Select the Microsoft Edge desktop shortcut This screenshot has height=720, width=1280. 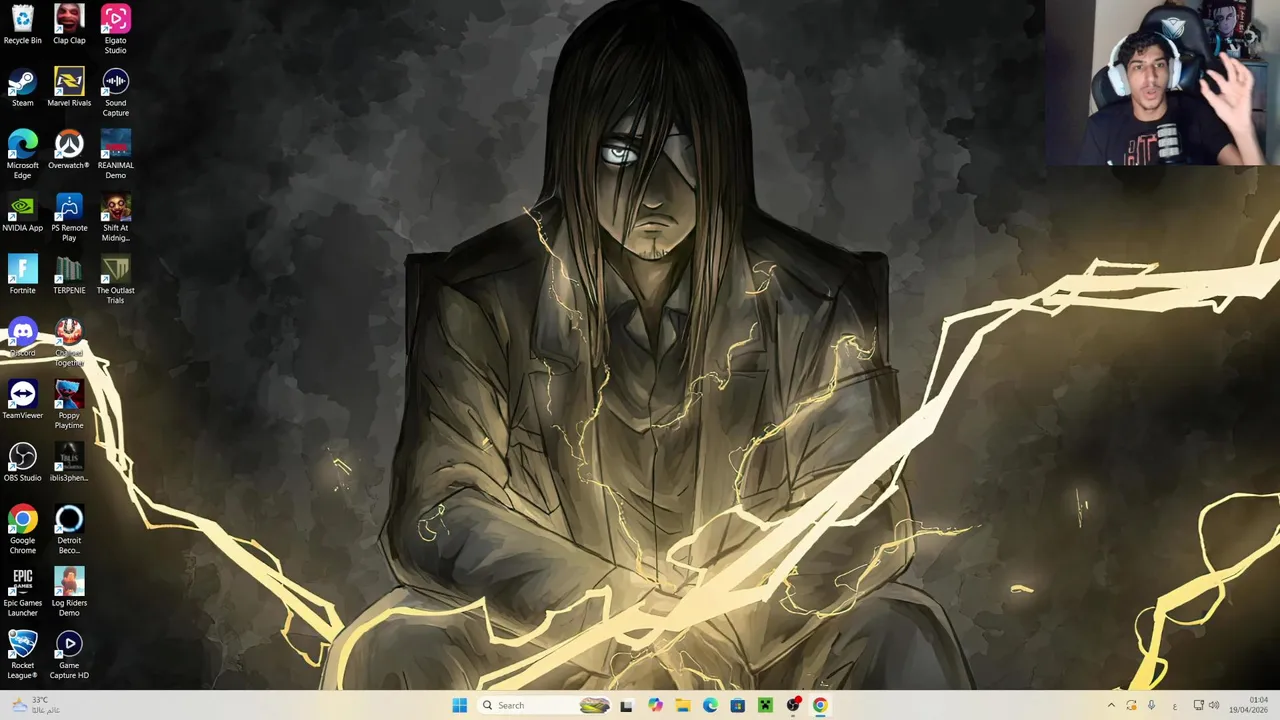coord(22,155)
